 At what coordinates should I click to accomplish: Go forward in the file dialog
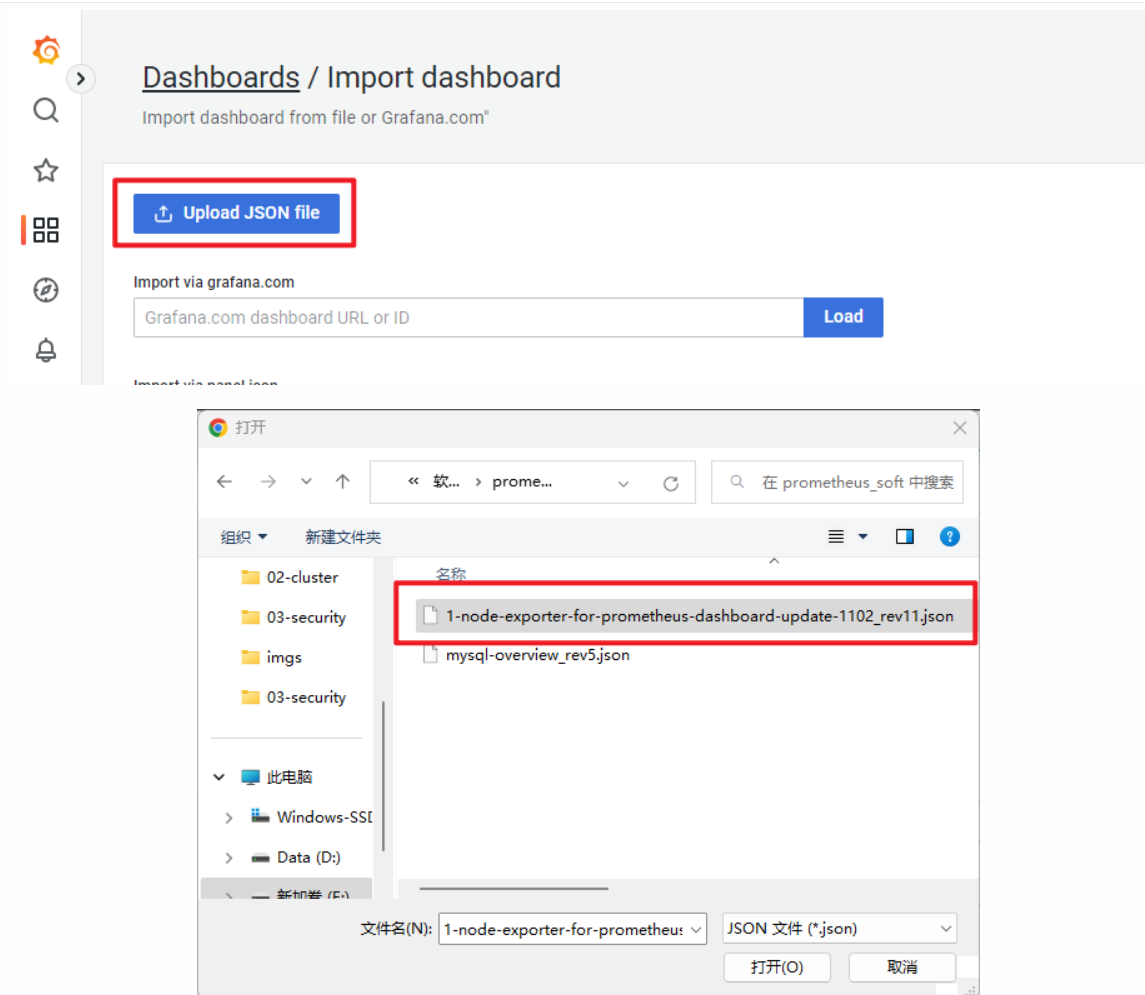coord(268,482)
